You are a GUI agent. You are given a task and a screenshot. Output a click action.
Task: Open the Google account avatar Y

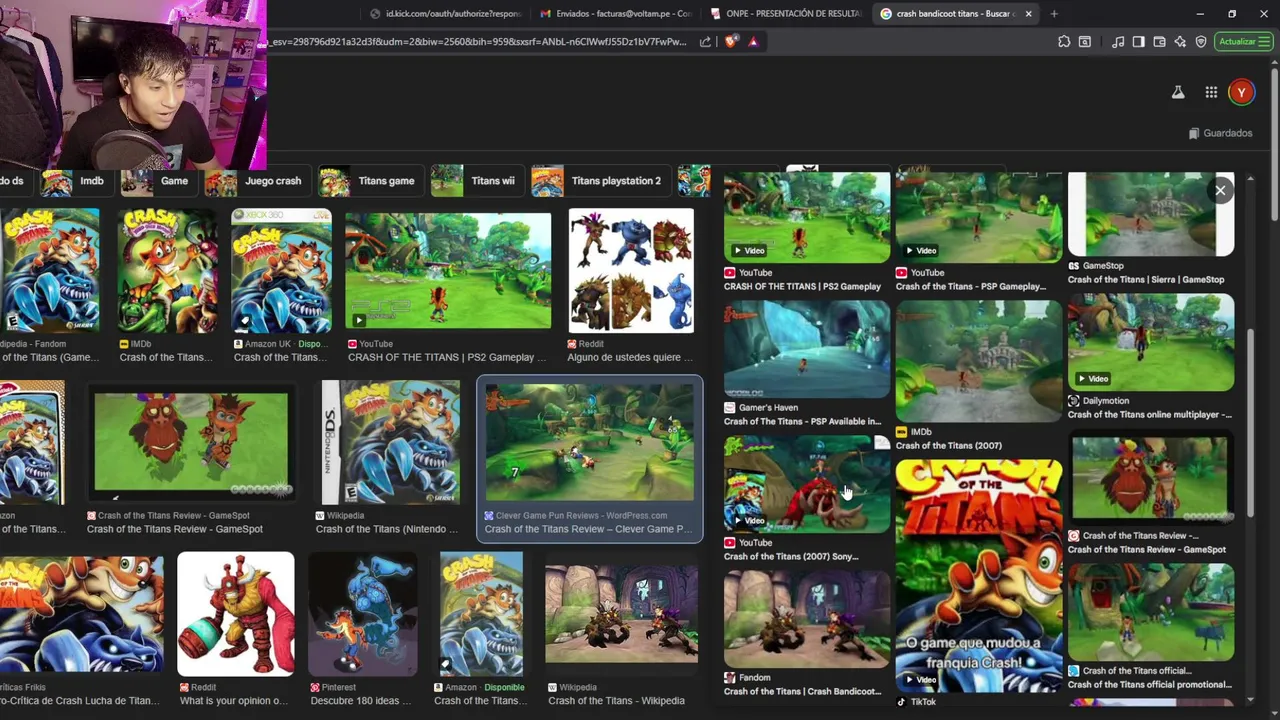tap(1241, 92)
